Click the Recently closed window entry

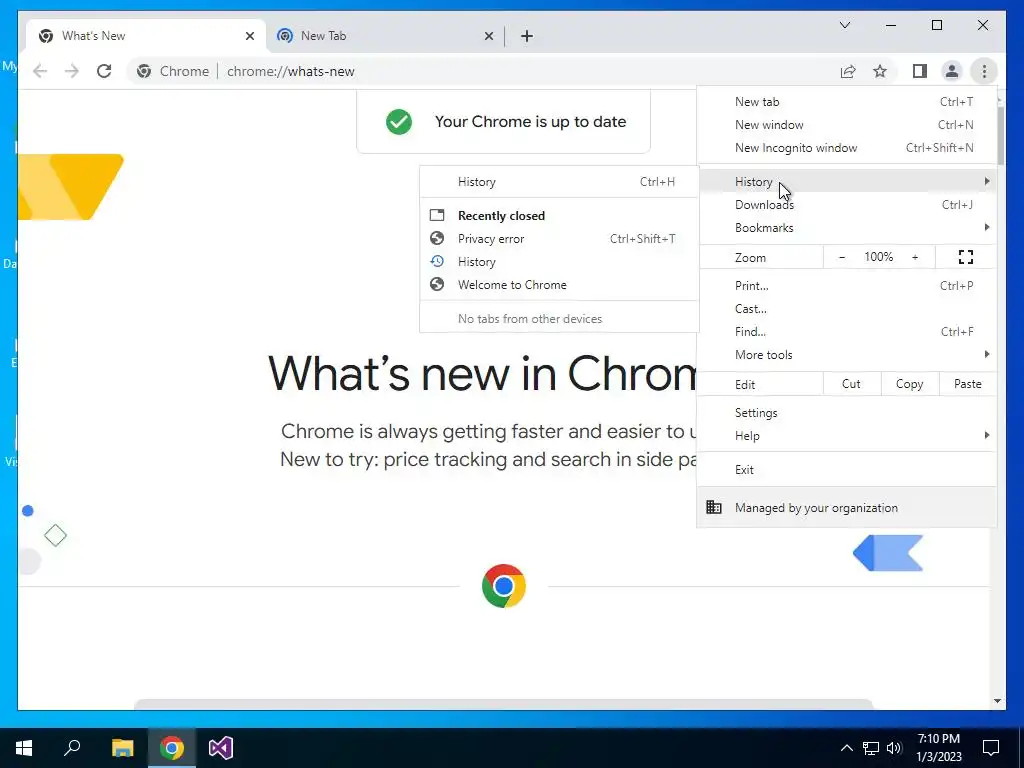pos(559,216)
